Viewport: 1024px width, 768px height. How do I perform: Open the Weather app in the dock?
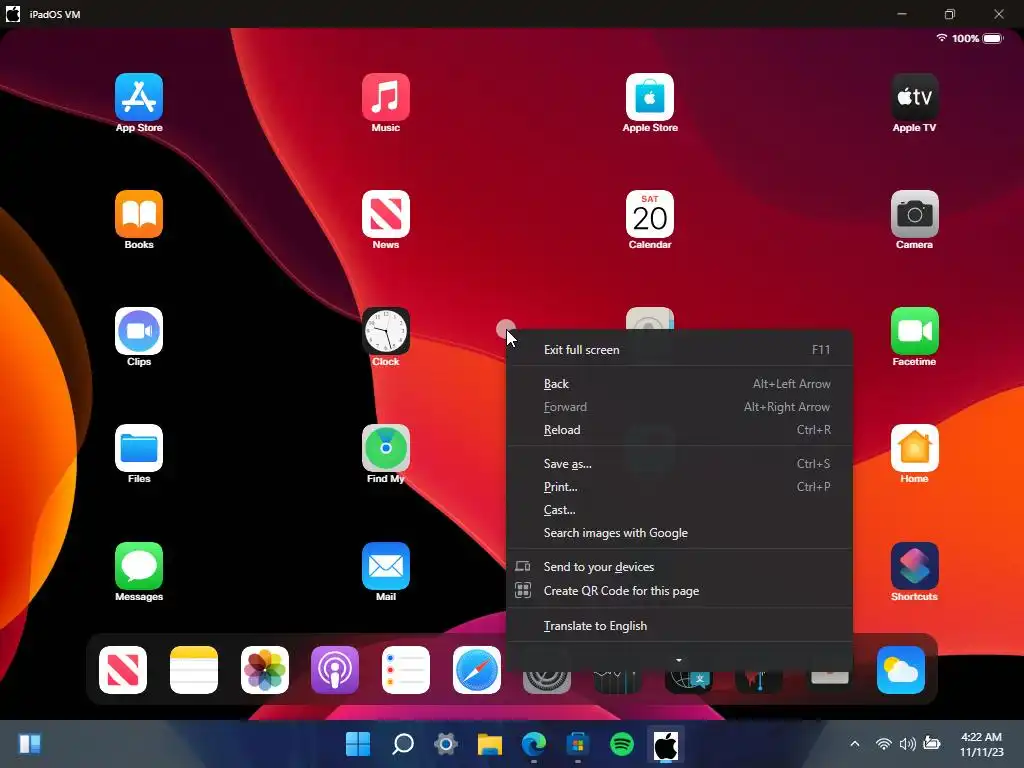901,670
